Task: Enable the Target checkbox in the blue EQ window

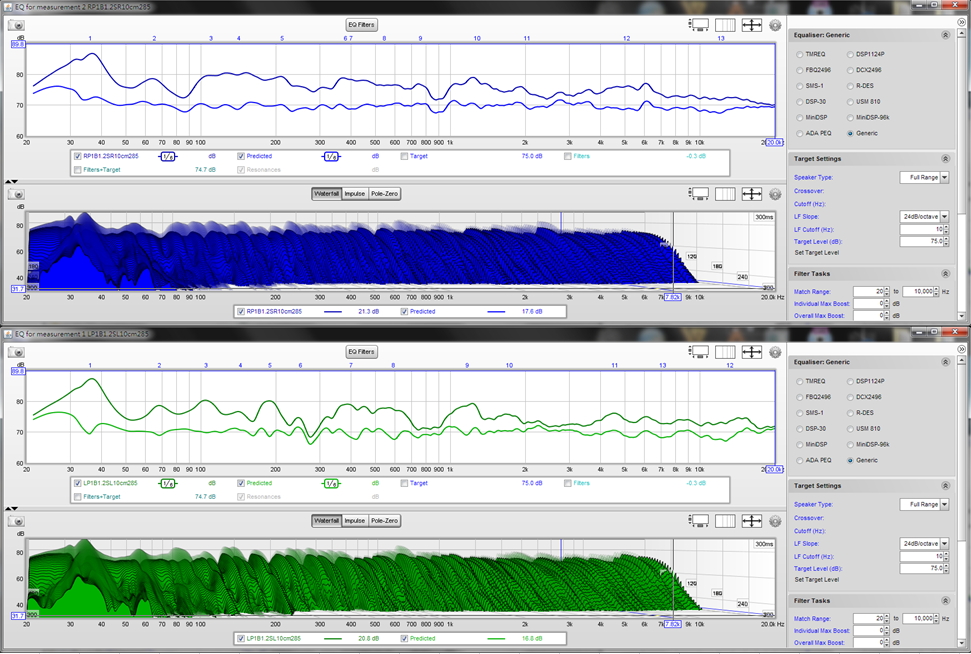Action: click(404, 156)
